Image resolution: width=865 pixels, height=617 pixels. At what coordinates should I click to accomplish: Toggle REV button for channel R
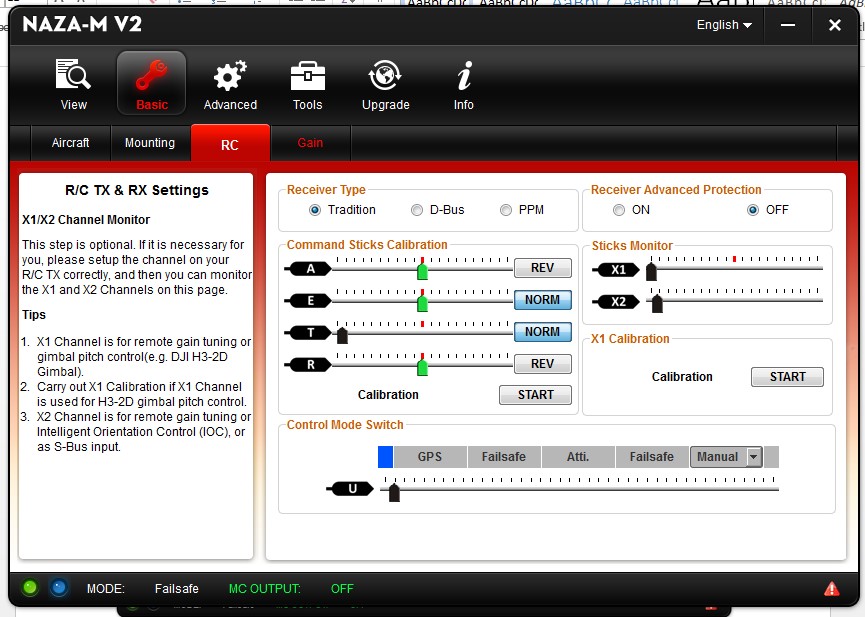pyautogui.click(x=542, y=364)
